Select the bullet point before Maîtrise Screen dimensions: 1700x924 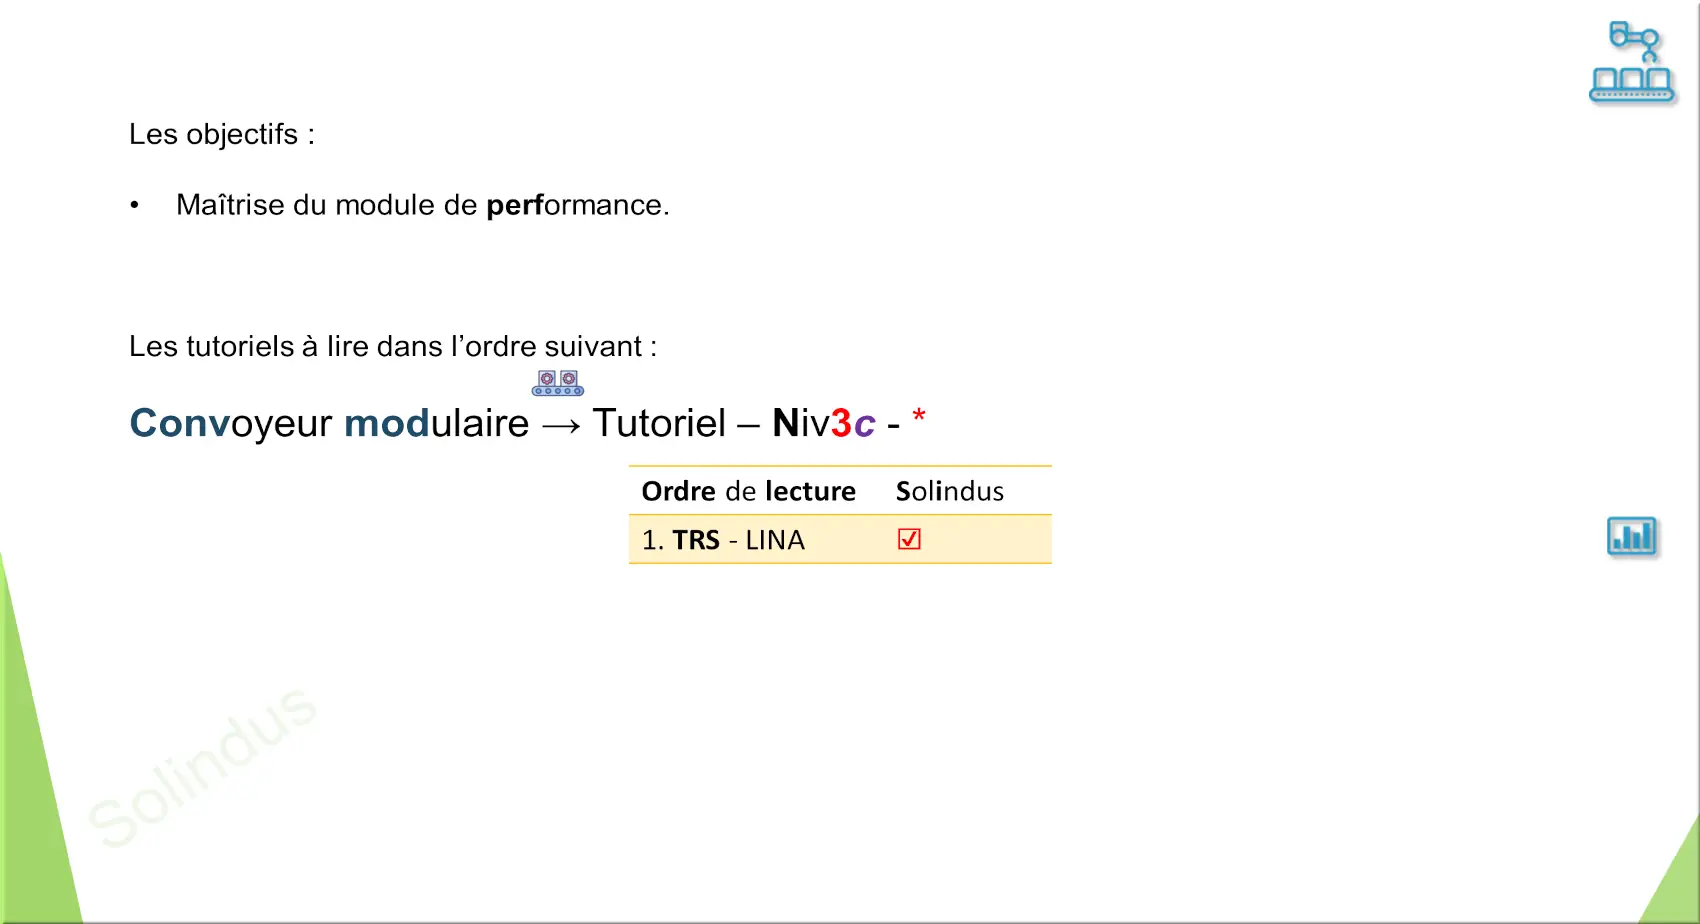134,205
